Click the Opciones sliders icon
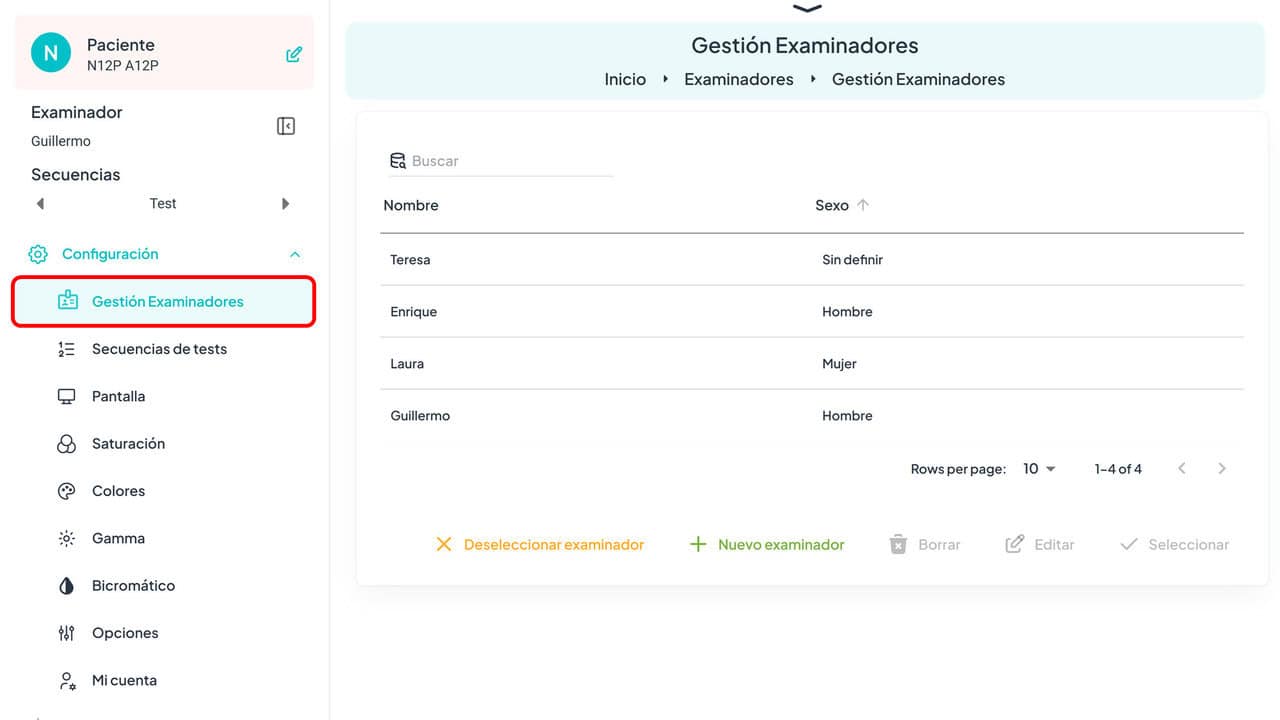1280x720 pixels. coord(67,633)
